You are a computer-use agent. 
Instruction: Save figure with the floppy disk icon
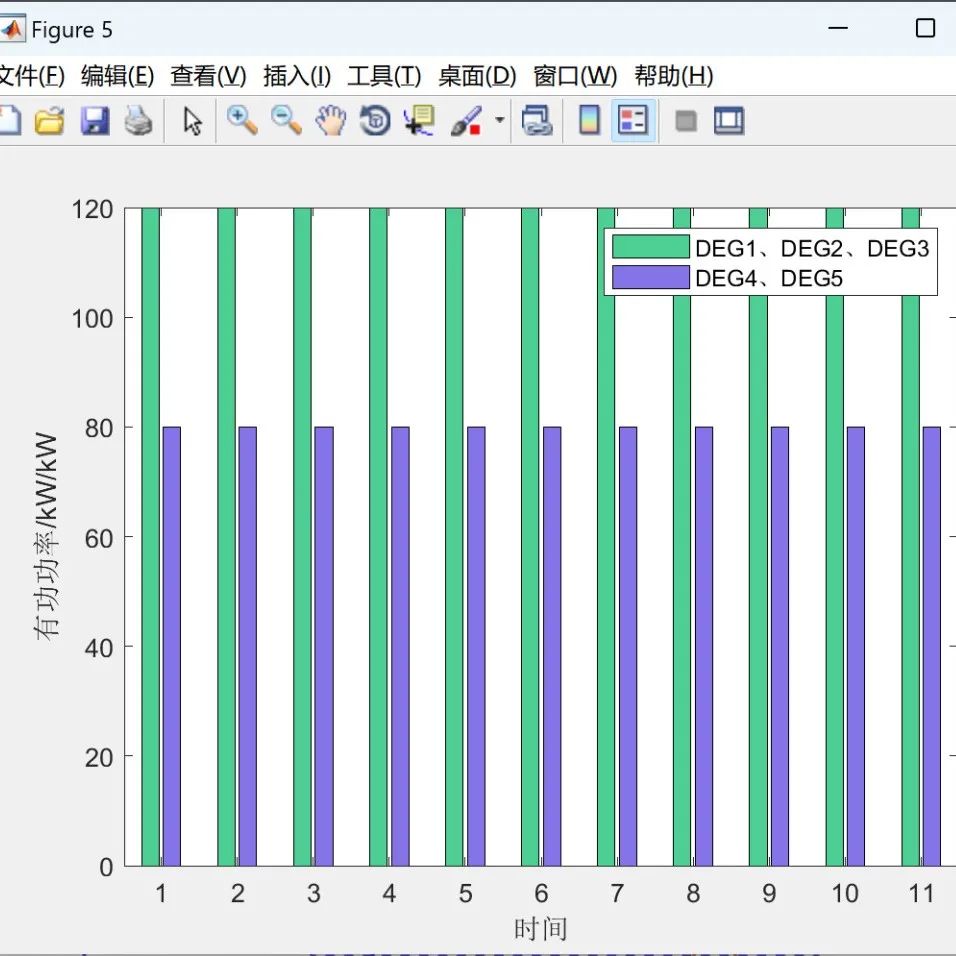[x=95, y=120]
